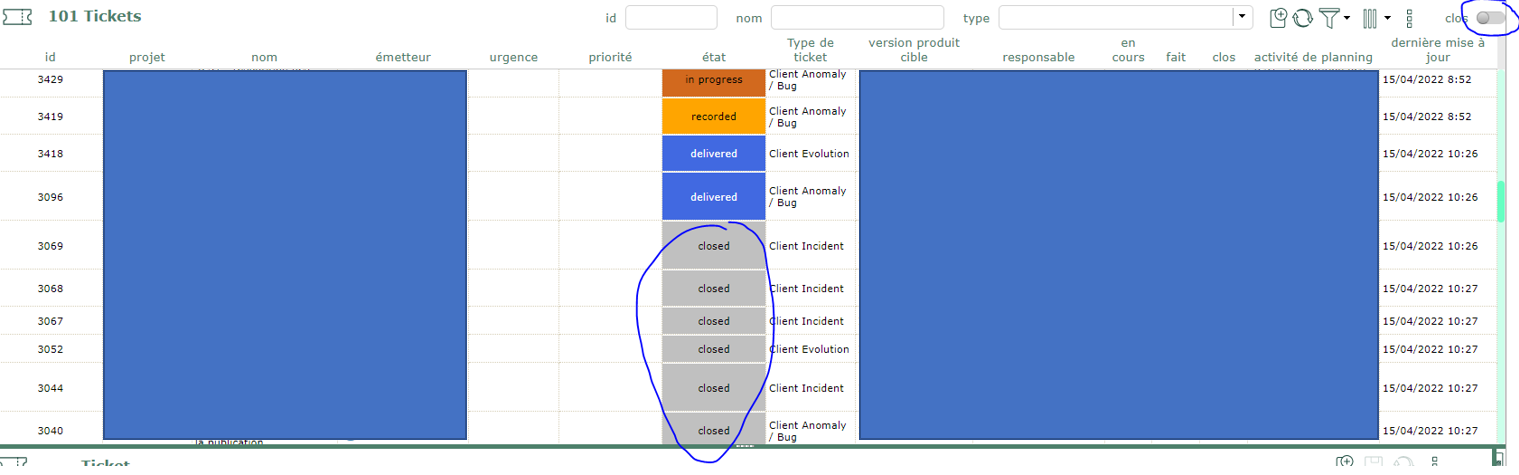Select the 'in progress' state of ticket 3429
The width and height of the screenshot is (1519, 475).
pos(713,80)
